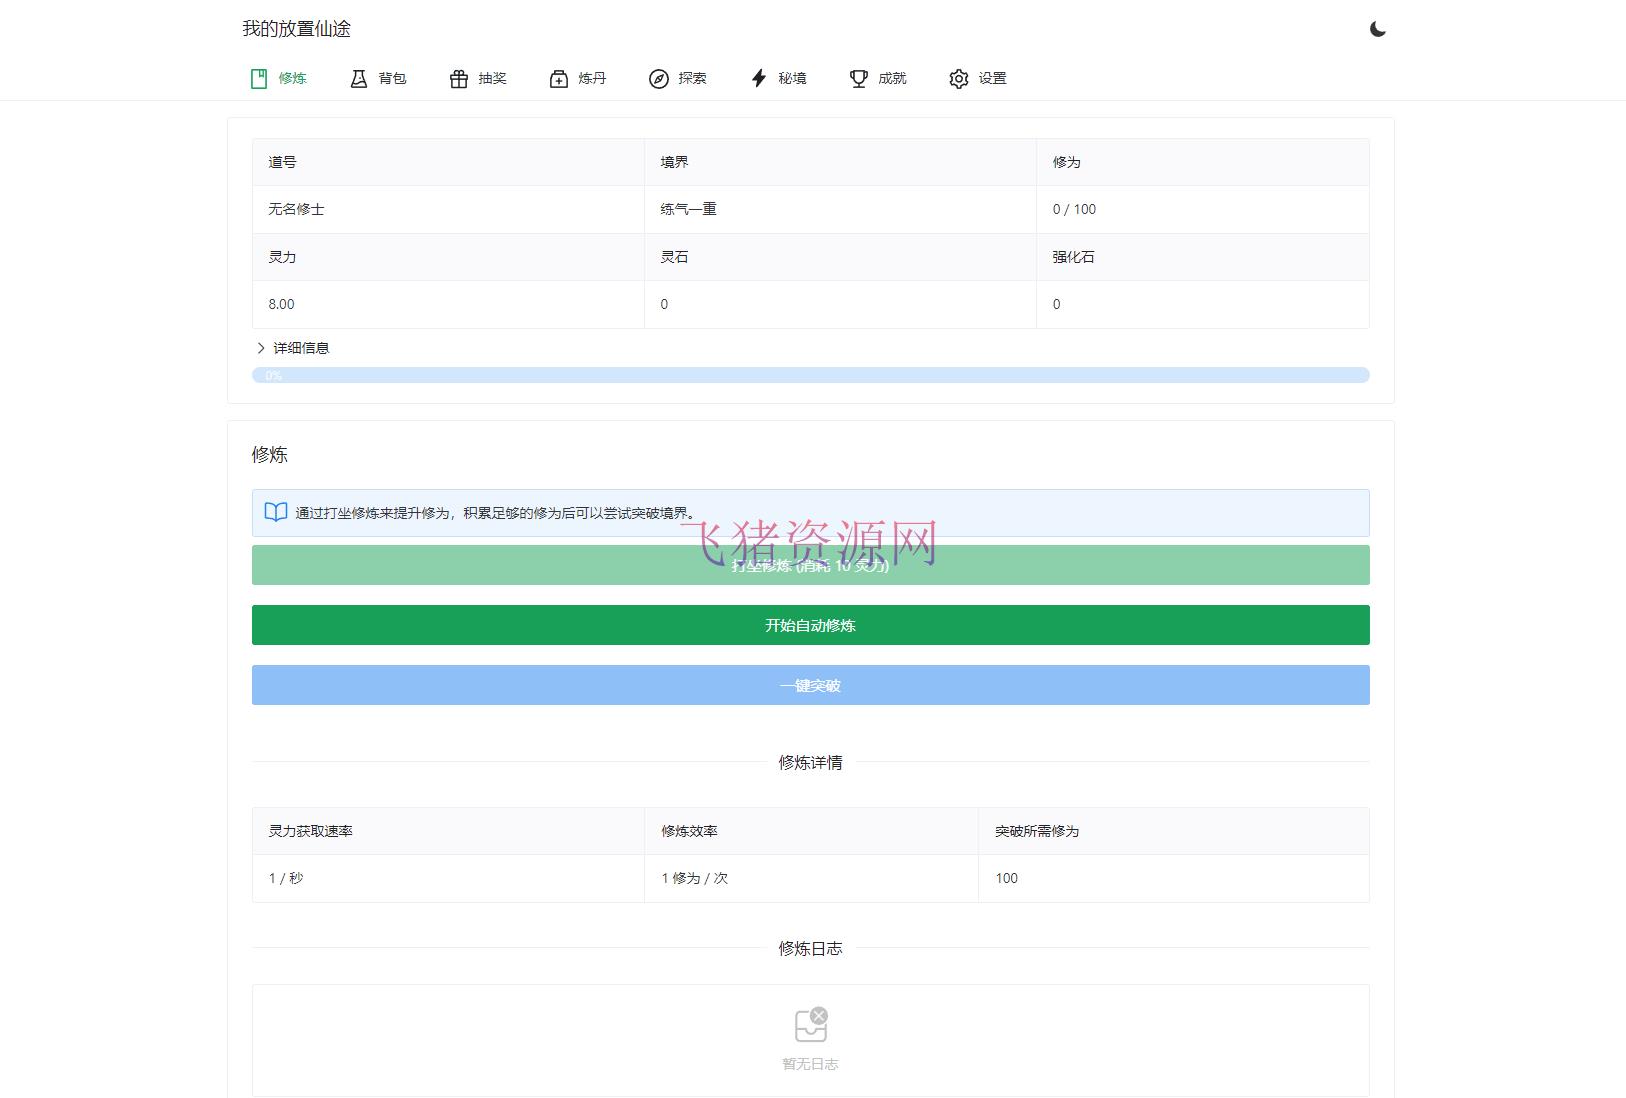Image resolution: width=1626 pixels, height=1098 pixels.
Task: Click the book icon beside the cultivation tip
Action: click(x=274, y=512)
